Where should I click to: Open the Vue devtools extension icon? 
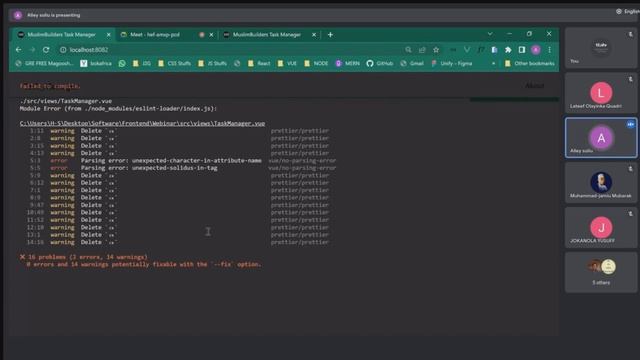pyautogui.click(x=467, y=50)
